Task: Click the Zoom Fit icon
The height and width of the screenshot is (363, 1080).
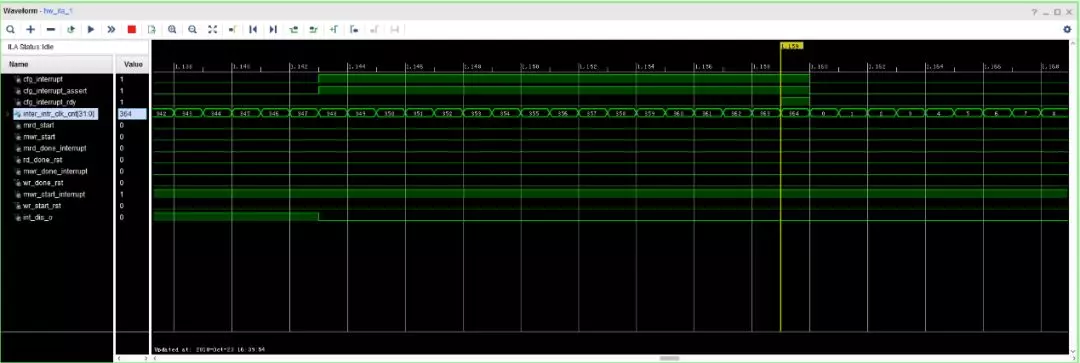Action: (x=212, y=30)
